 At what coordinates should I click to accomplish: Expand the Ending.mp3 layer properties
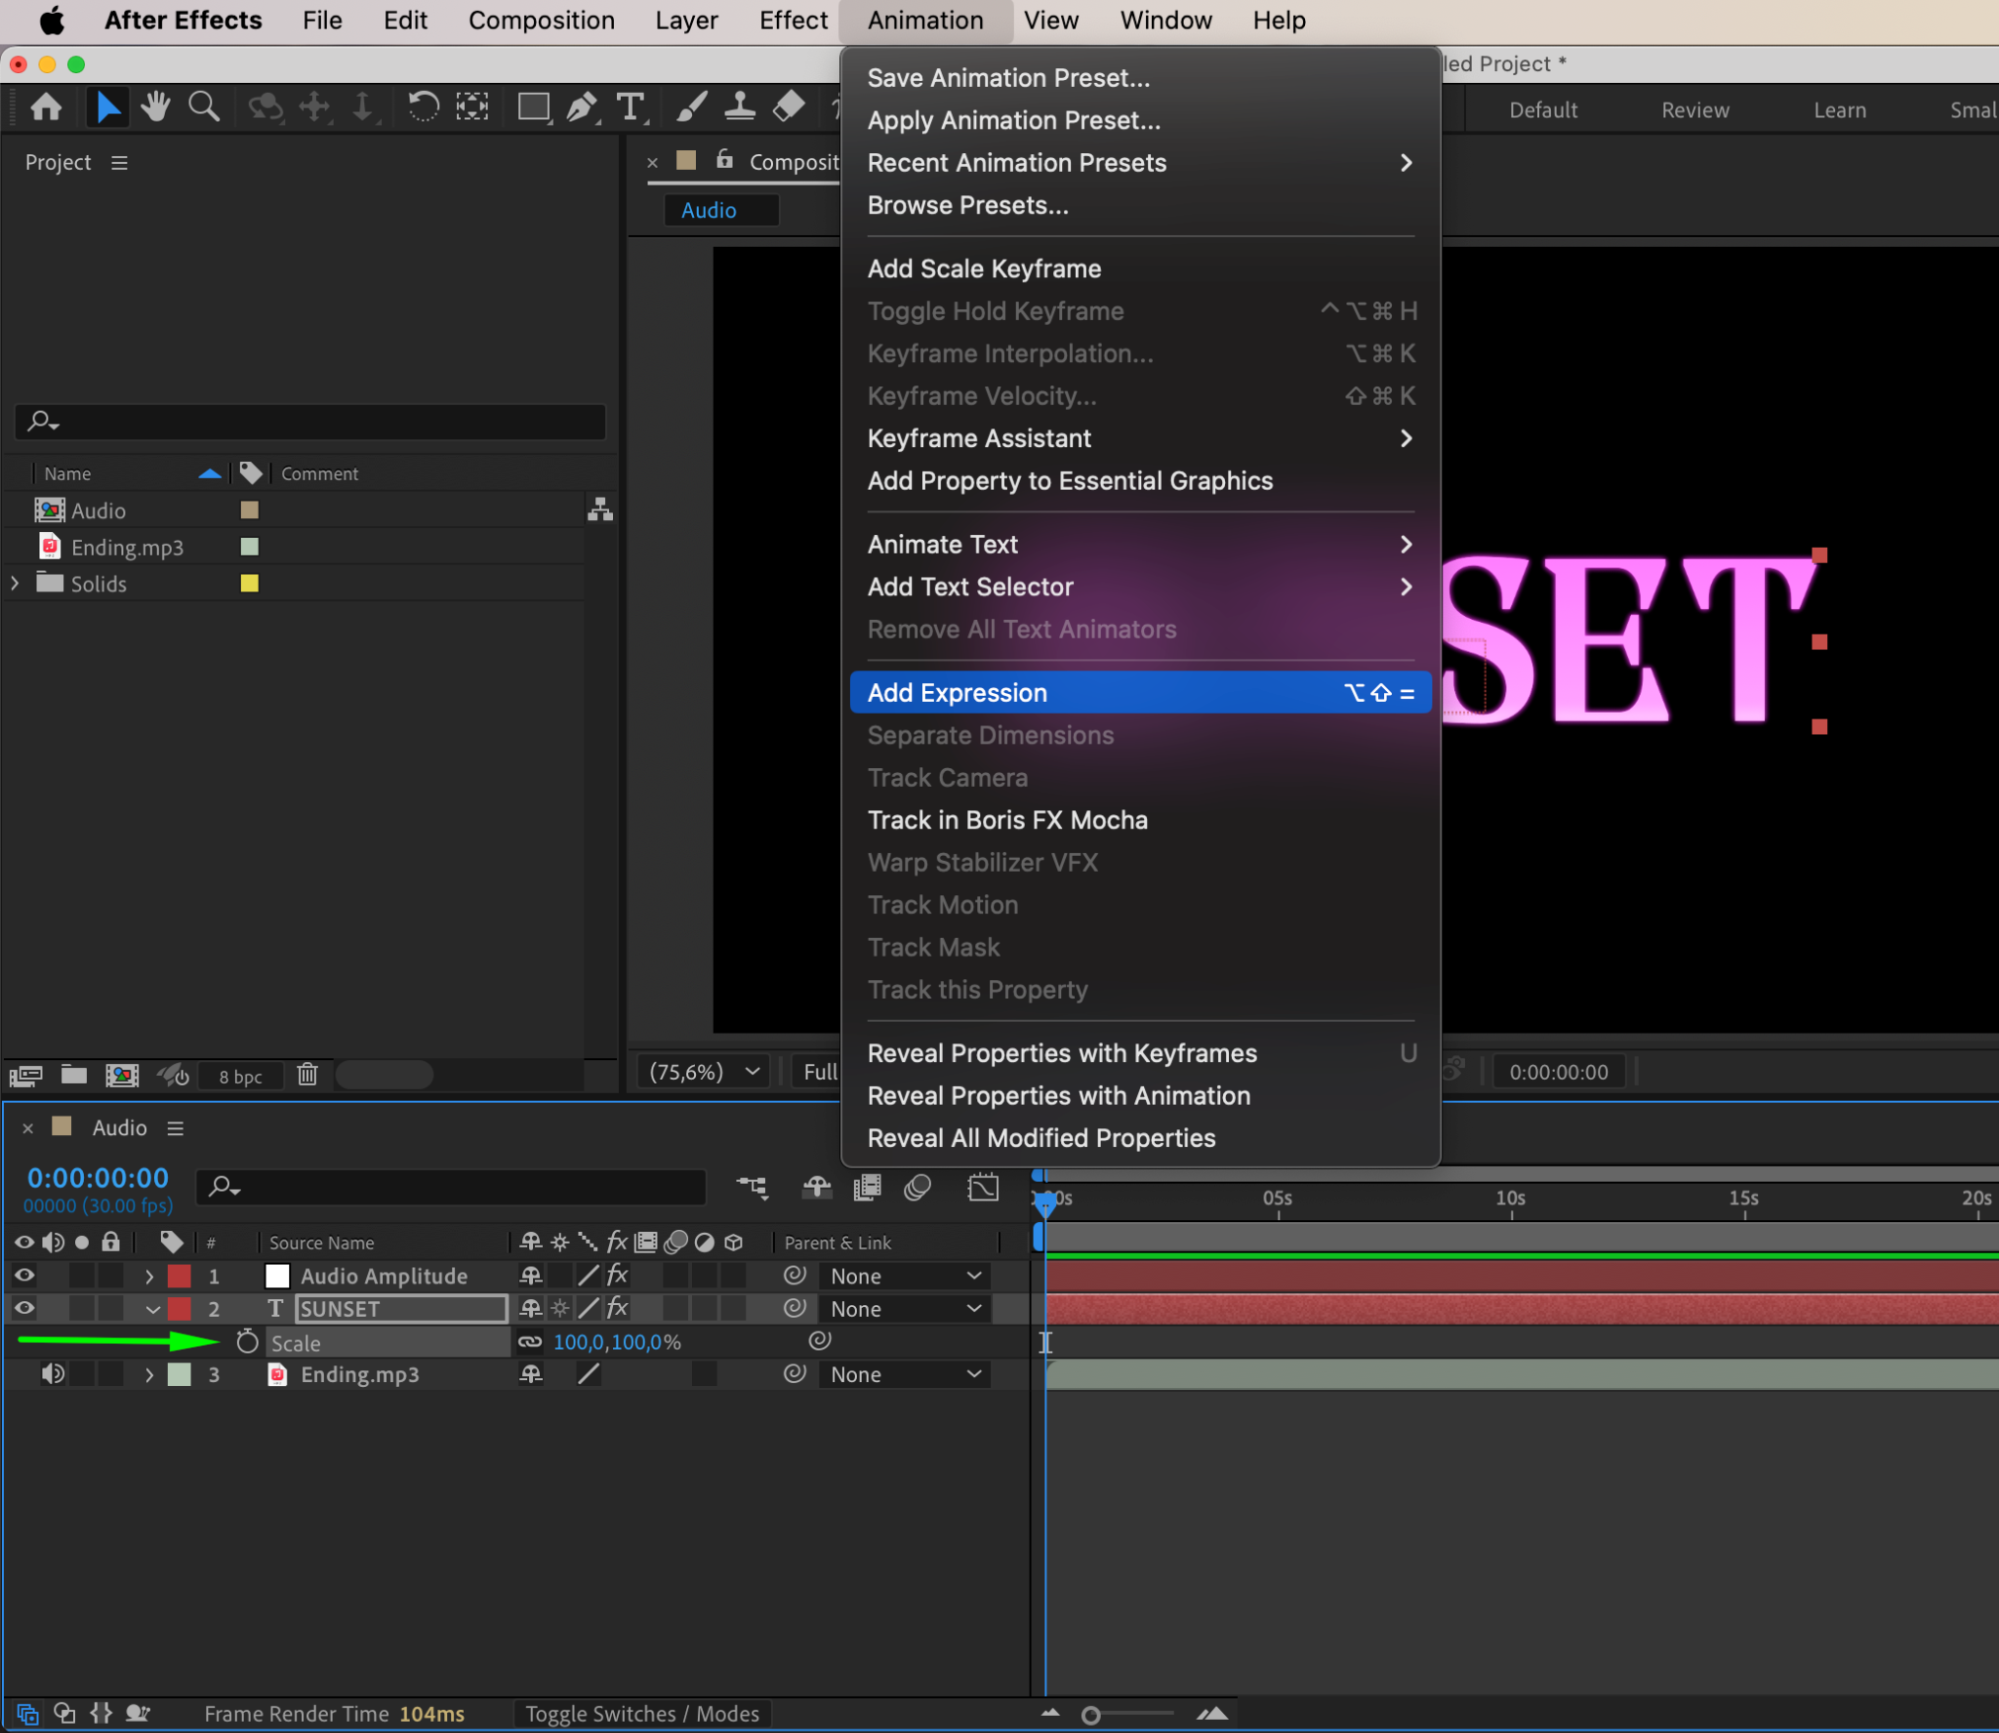[149, 1375]
